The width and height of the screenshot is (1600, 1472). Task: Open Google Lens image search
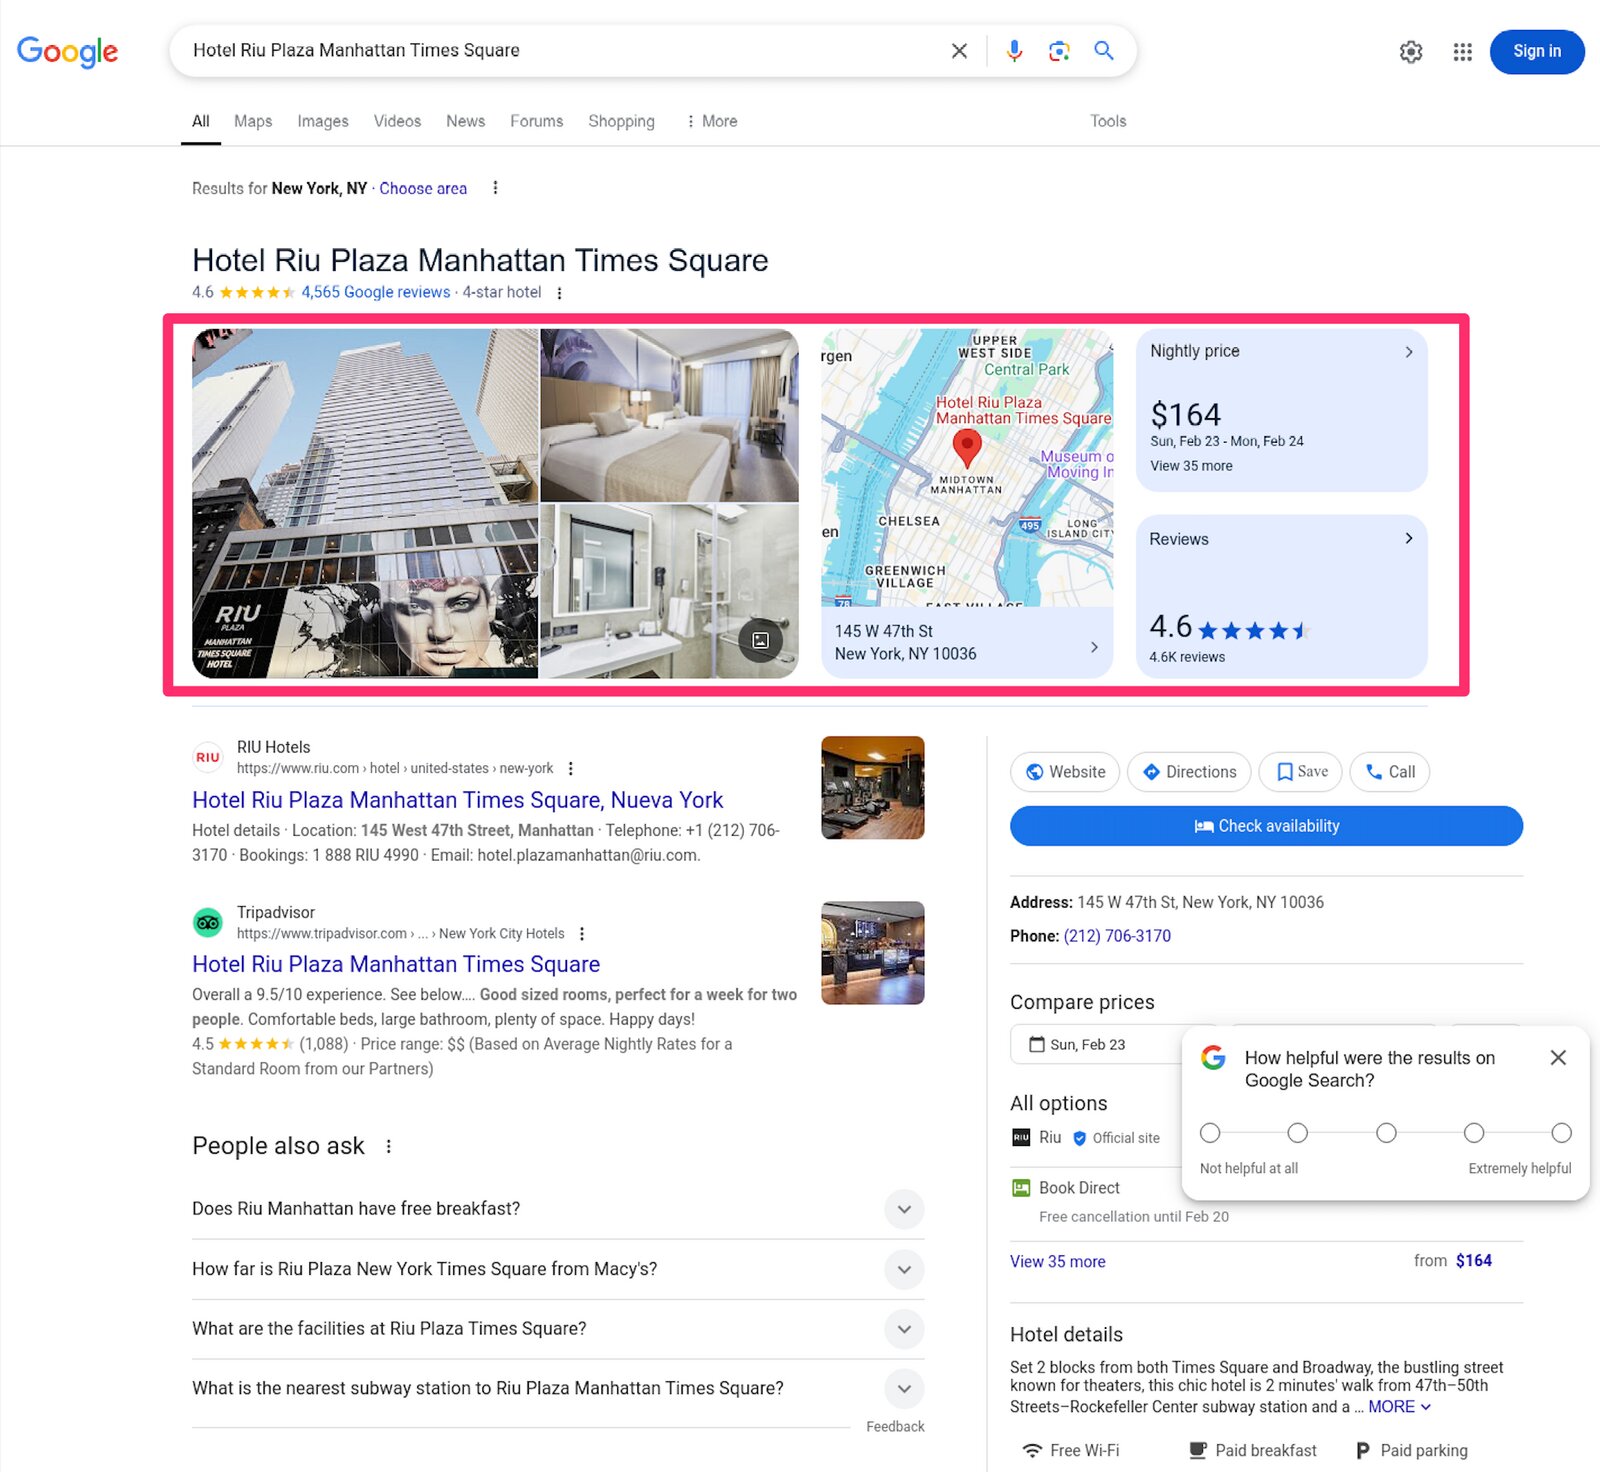click(1058, 50)
